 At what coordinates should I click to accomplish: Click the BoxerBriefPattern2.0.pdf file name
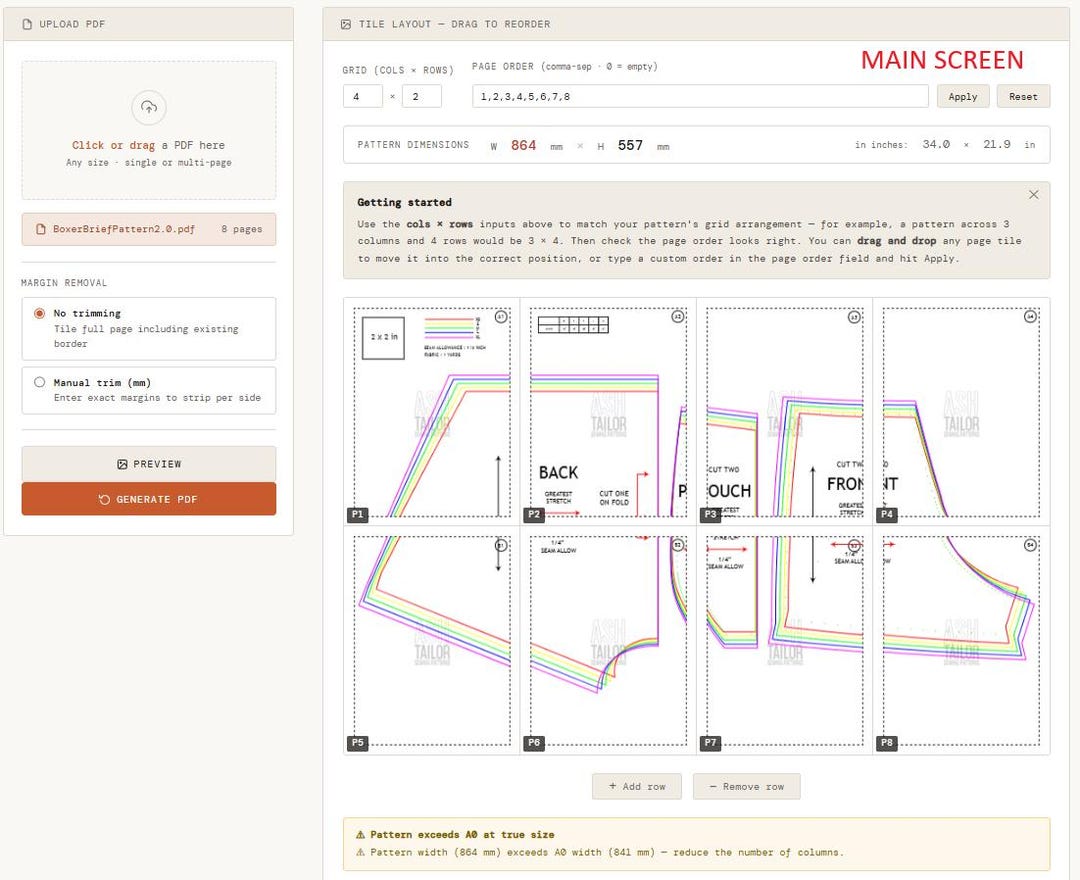[x=124, y=229]
